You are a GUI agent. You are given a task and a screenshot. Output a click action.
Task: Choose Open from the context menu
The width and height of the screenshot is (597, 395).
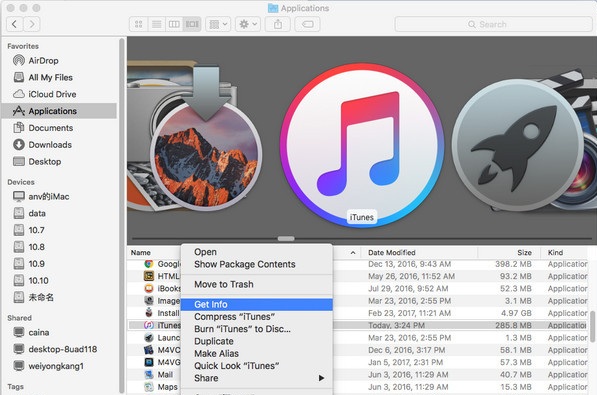click(257, 252)
